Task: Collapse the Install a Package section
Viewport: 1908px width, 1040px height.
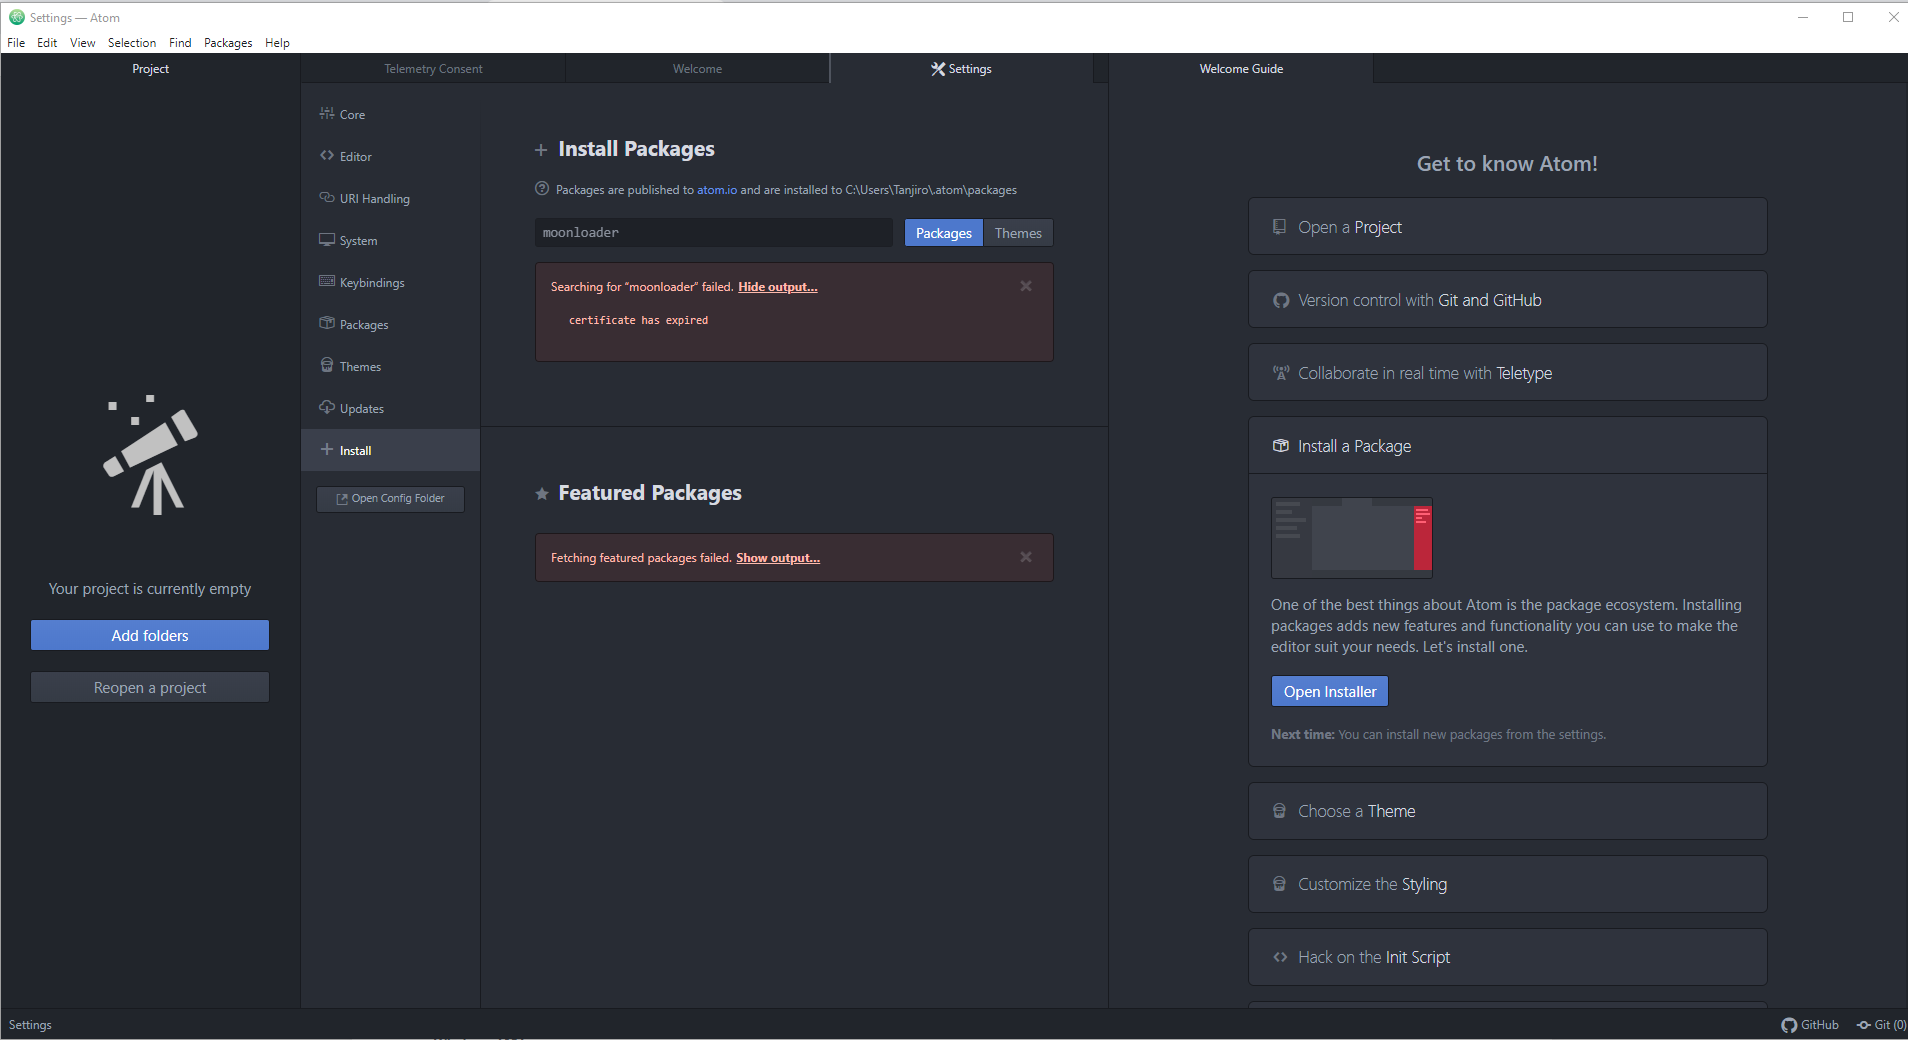Action: [1507, 446]
